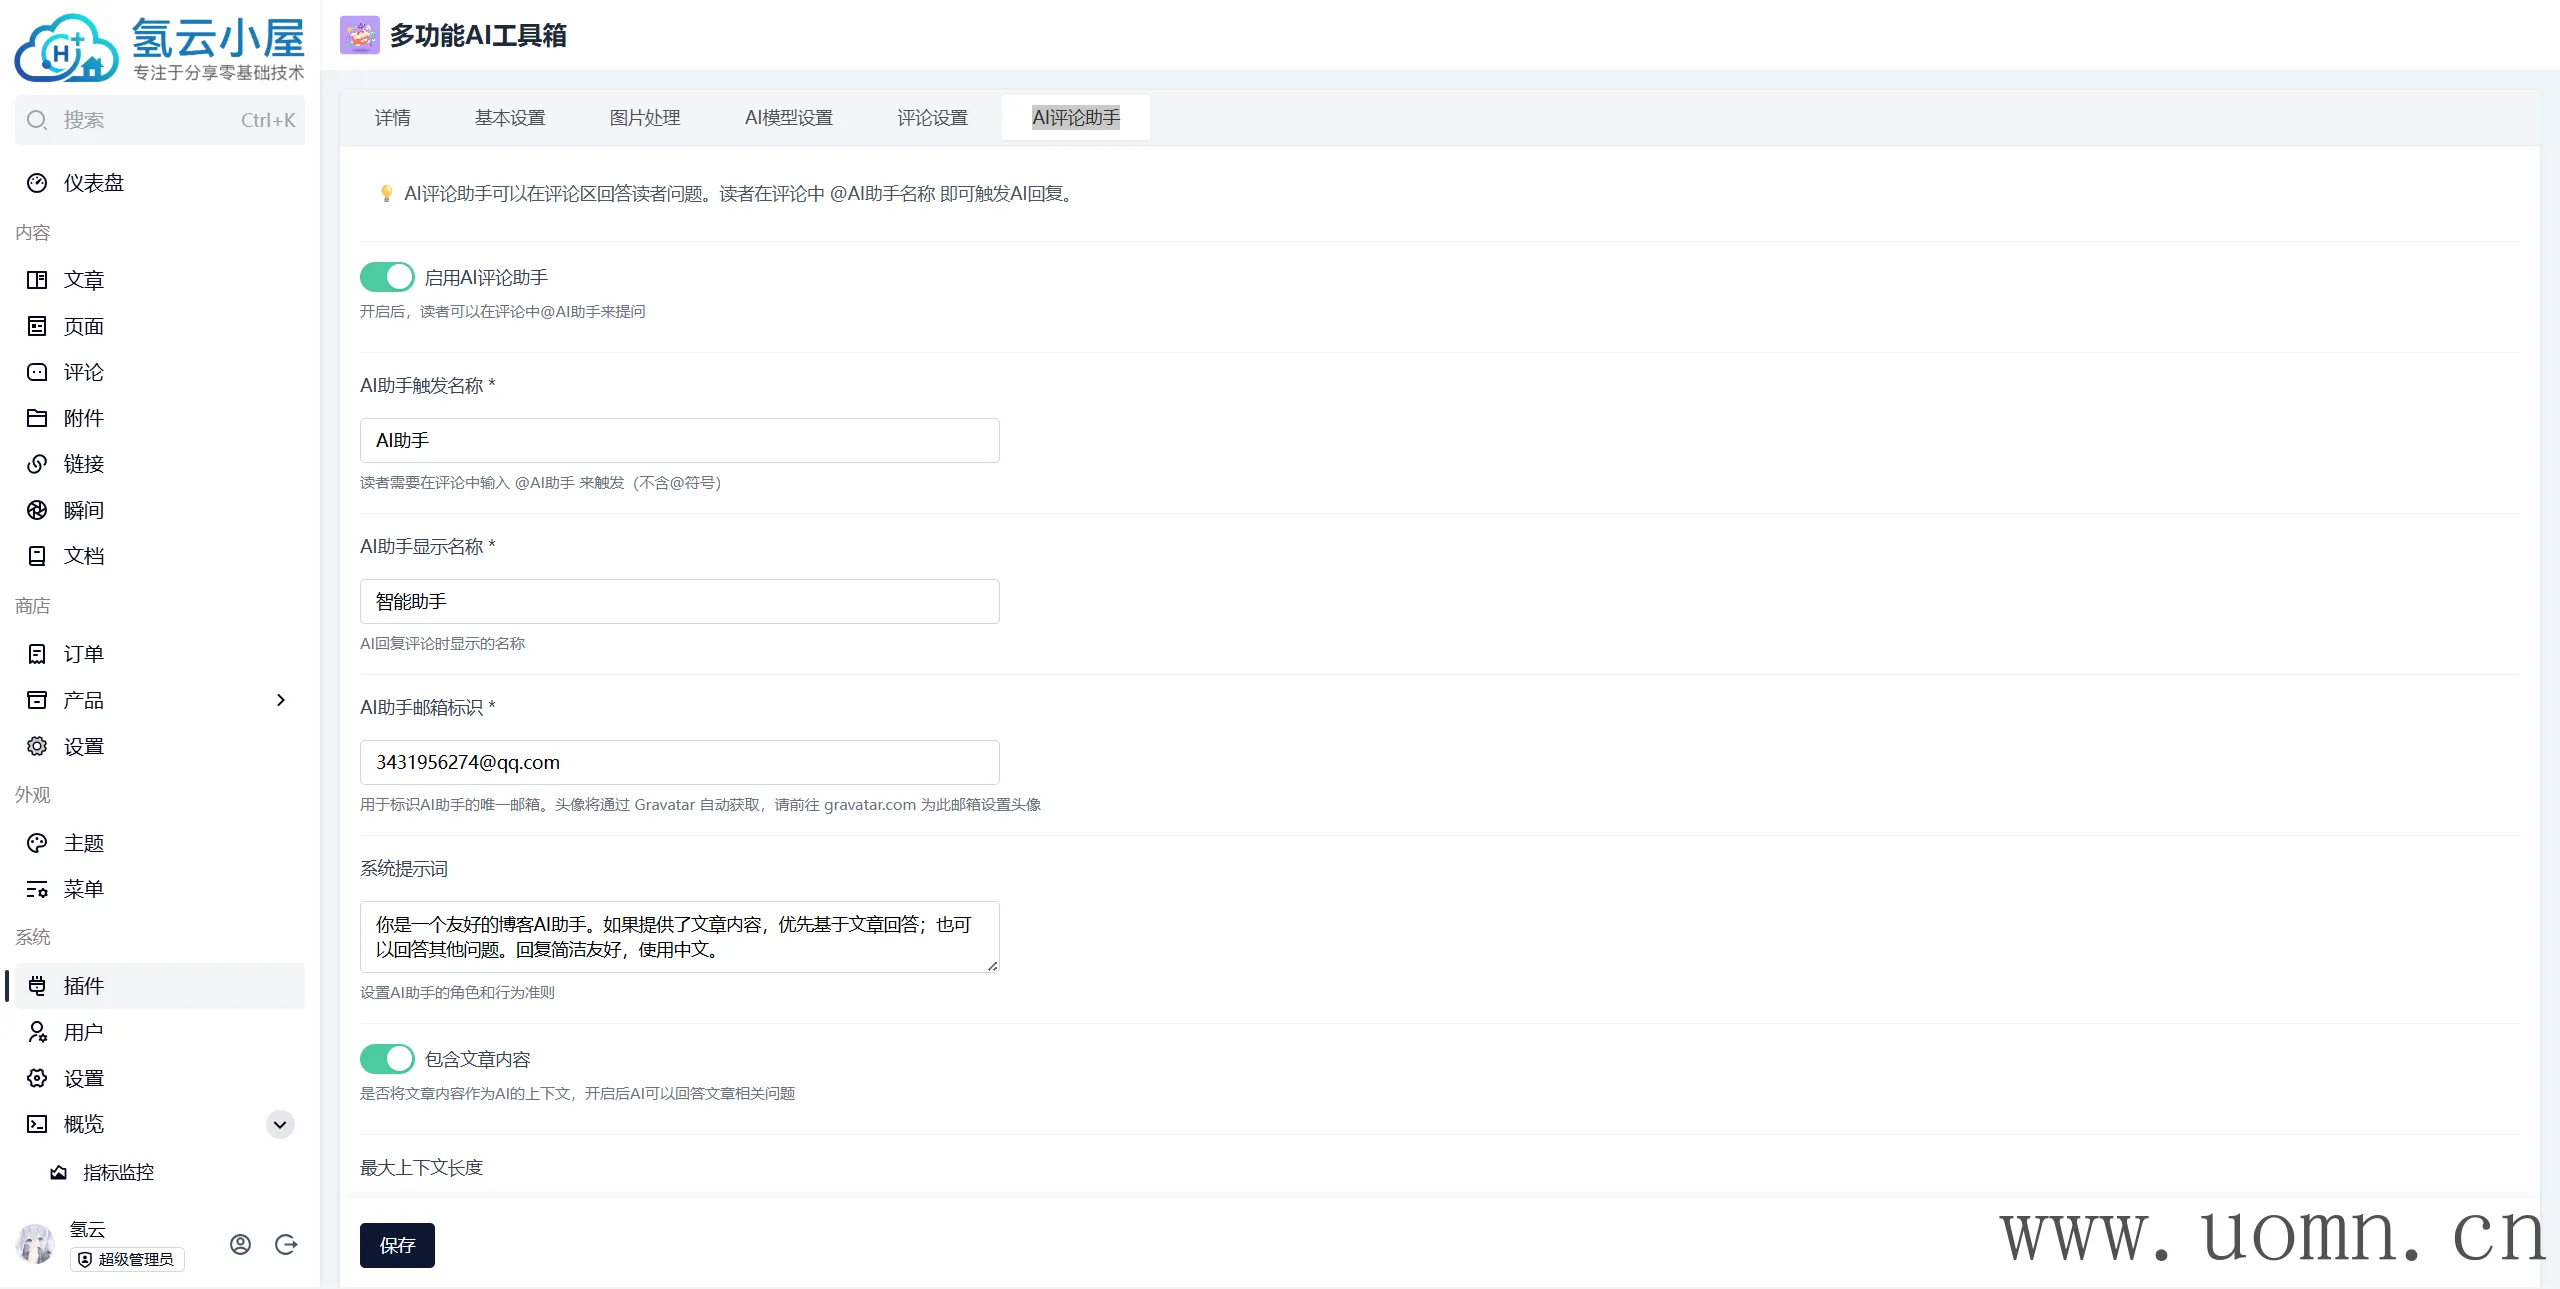
Task: Go to the 评论设置 tab
Action: (932, 118)
